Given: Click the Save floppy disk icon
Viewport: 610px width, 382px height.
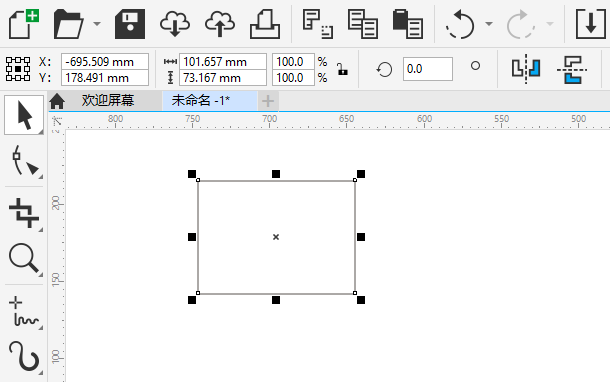Looking at the screenshot, I should 130,24.
